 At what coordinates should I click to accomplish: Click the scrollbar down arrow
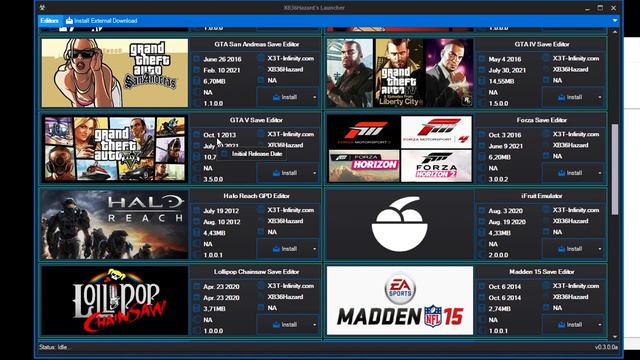[x=615, y=337]
